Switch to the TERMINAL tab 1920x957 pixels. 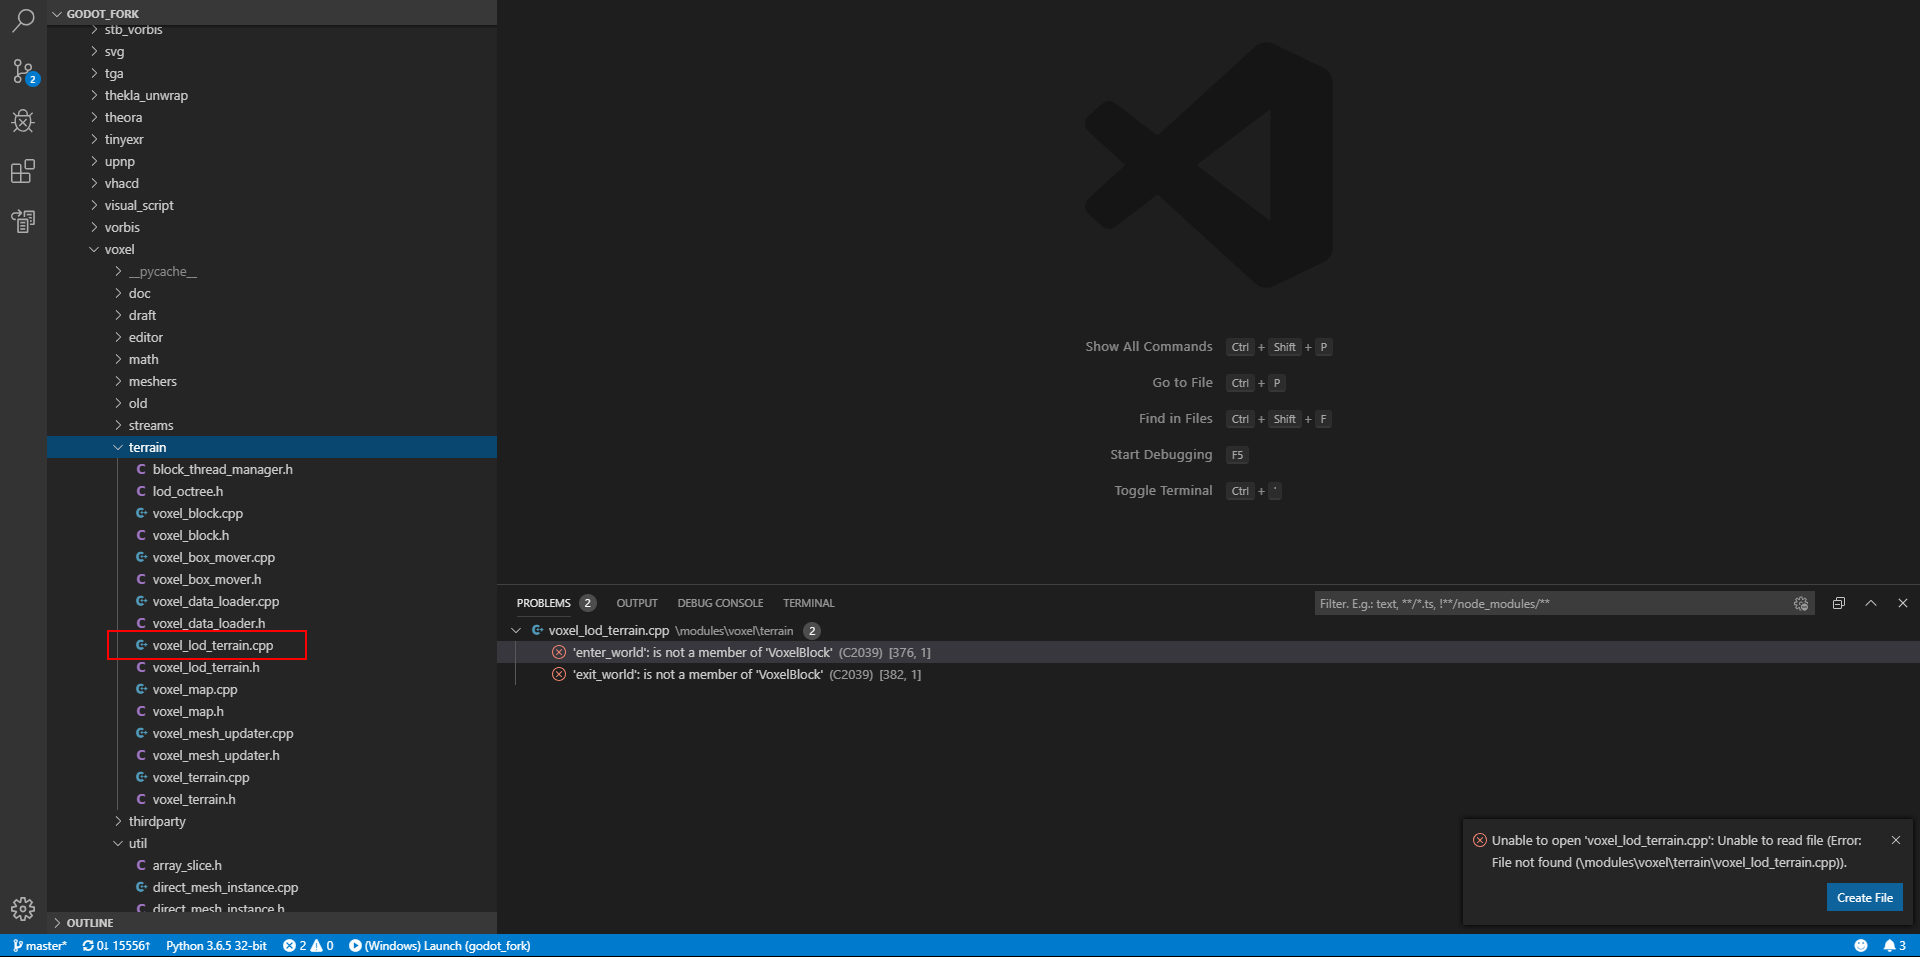point(807,603)
